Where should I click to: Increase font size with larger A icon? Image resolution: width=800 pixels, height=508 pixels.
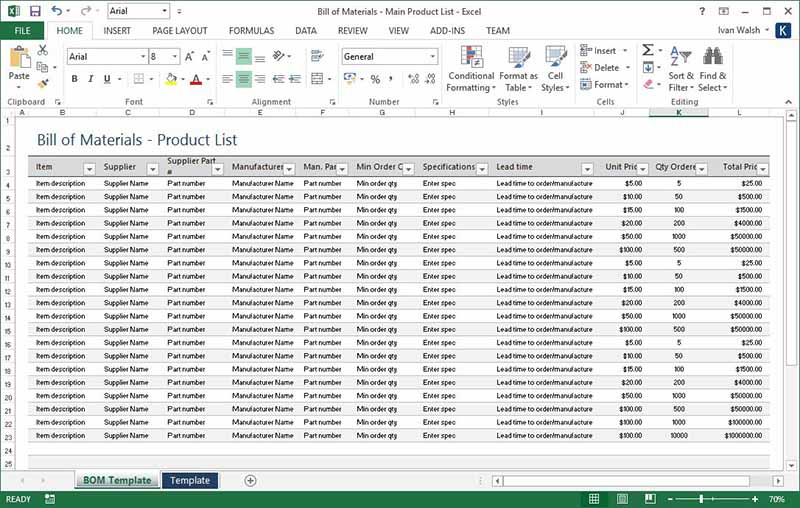[x=189, y=57]
